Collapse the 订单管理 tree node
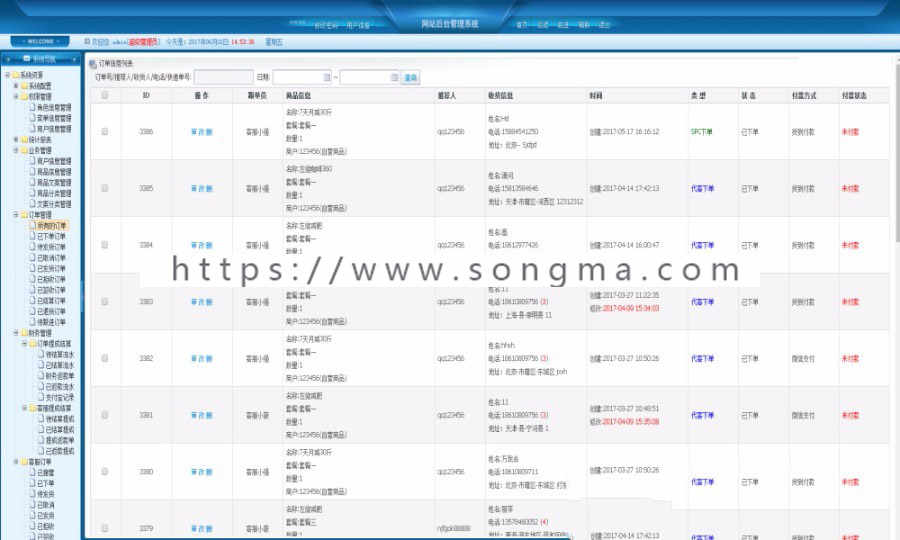 click(x=16, y=215)
